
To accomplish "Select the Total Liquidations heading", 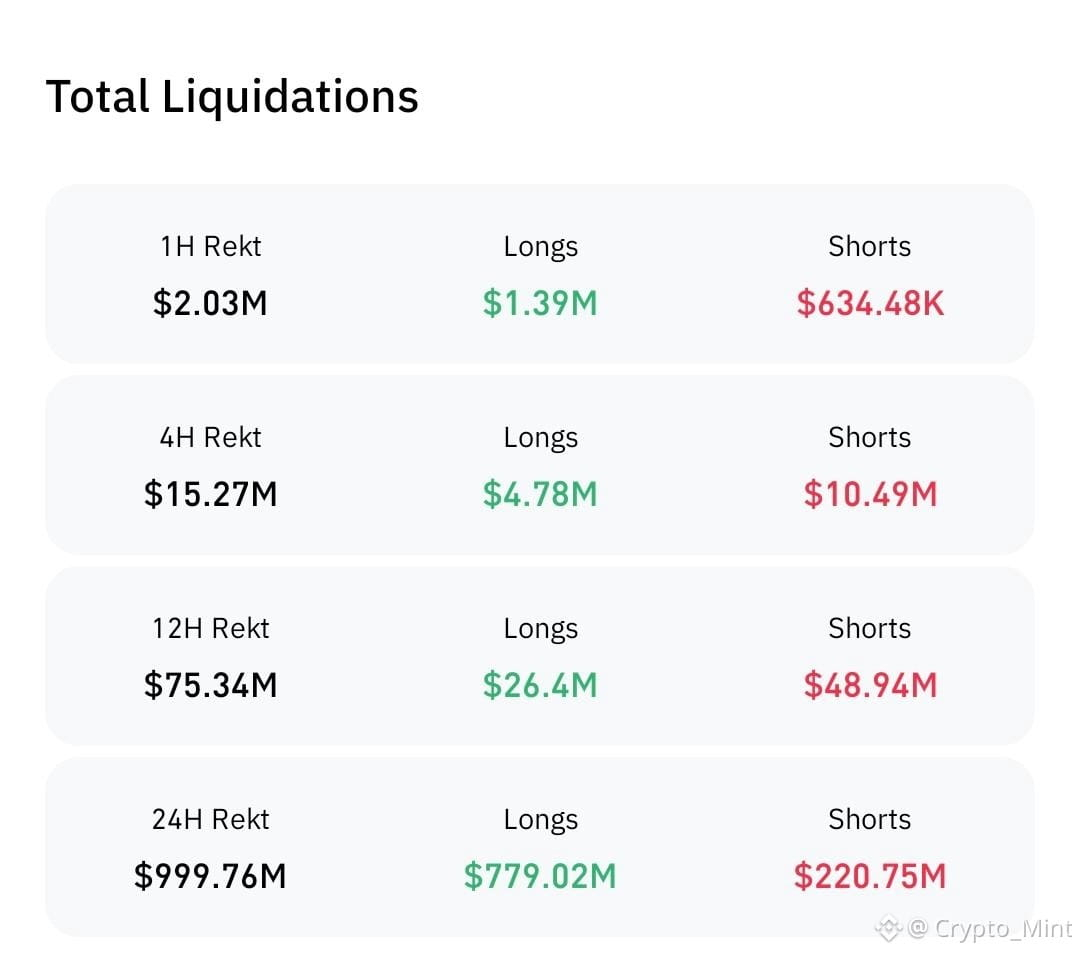I will [x=232, y=96].
